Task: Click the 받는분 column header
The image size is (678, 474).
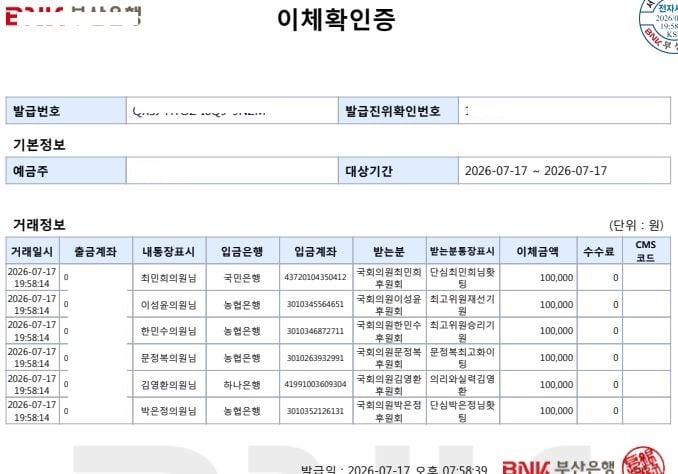Action: (389, 251)
